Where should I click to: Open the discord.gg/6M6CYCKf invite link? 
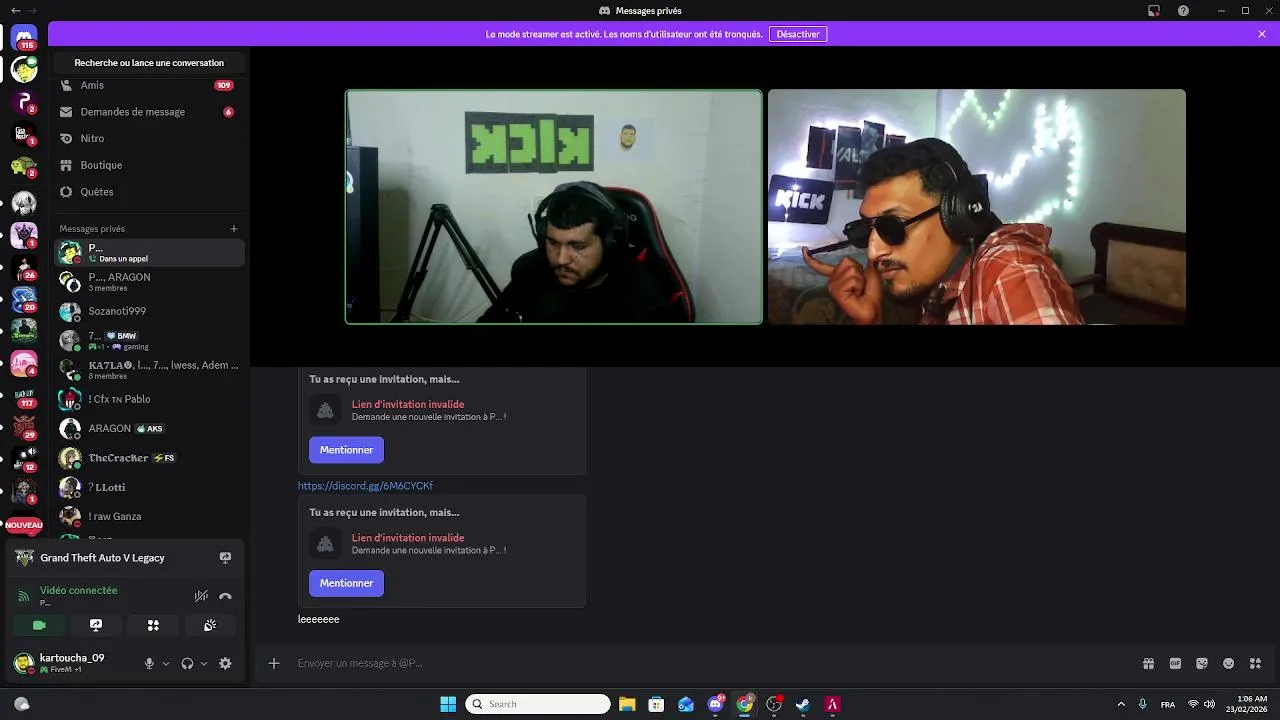tap(365, 486)
